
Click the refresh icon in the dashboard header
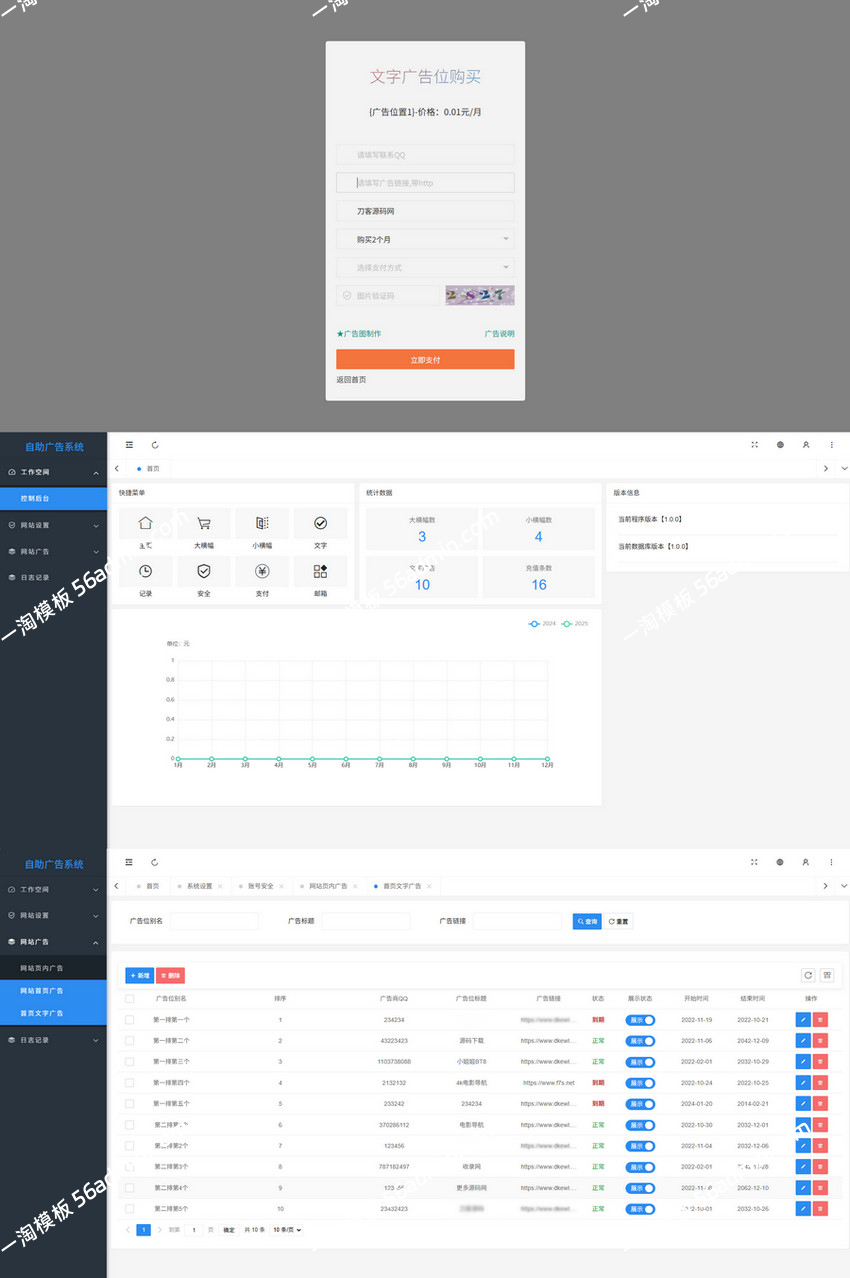[155, 445]
